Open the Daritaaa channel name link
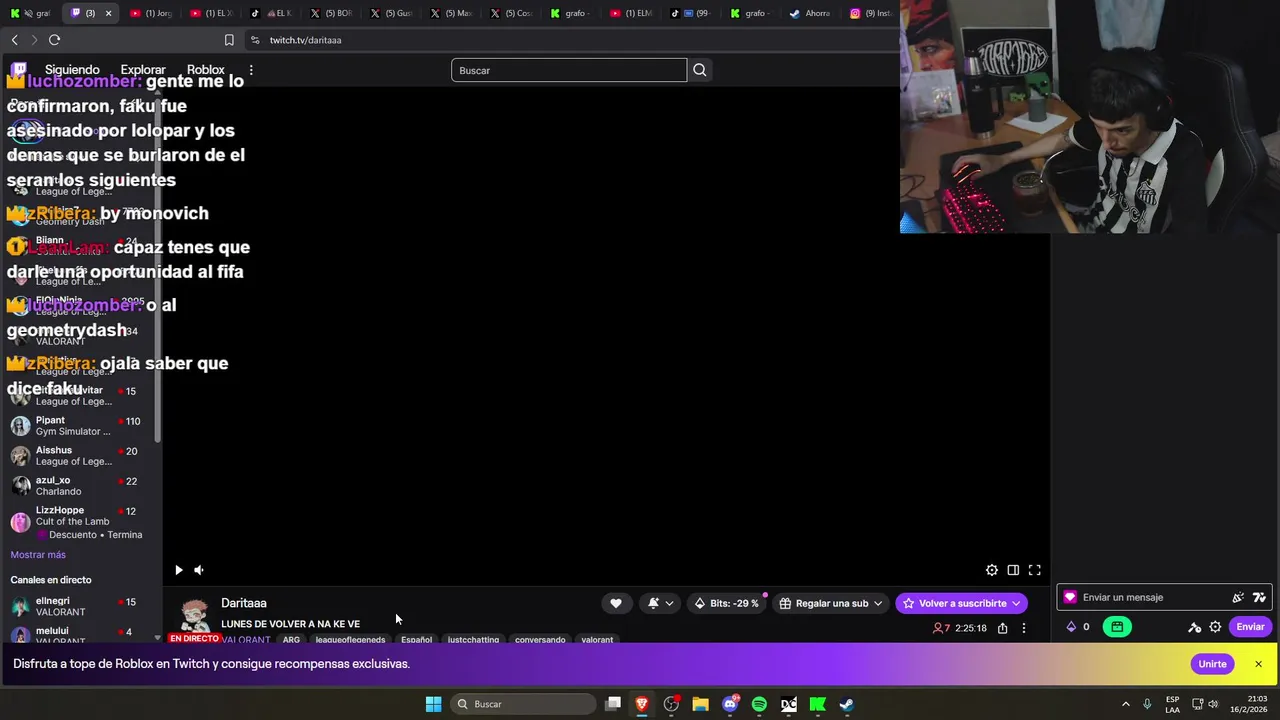 click(244, 603)
